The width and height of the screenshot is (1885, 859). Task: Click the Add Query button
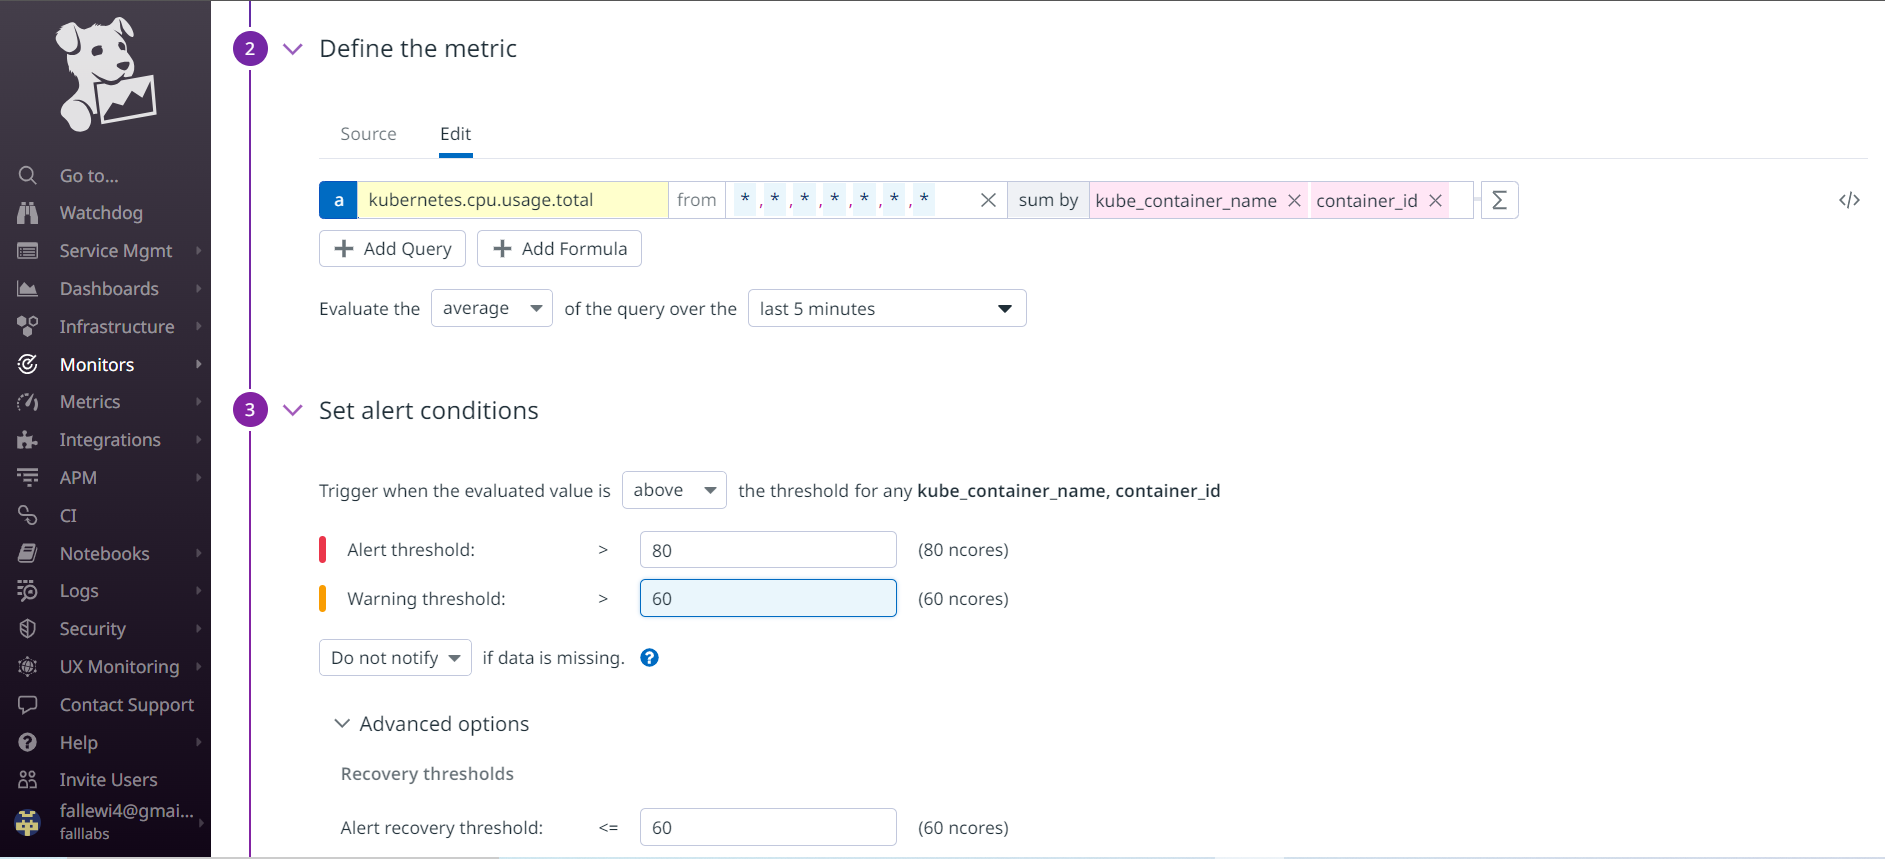[x=392, y=249]
